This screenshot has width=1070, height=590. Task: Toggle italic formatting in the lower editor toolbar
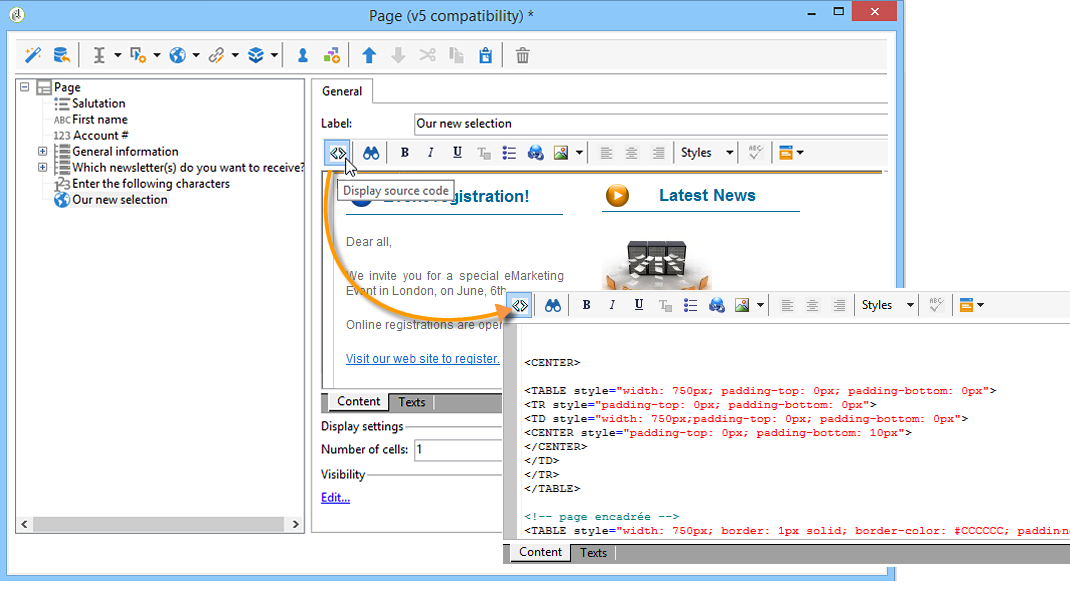click(612, 305)
